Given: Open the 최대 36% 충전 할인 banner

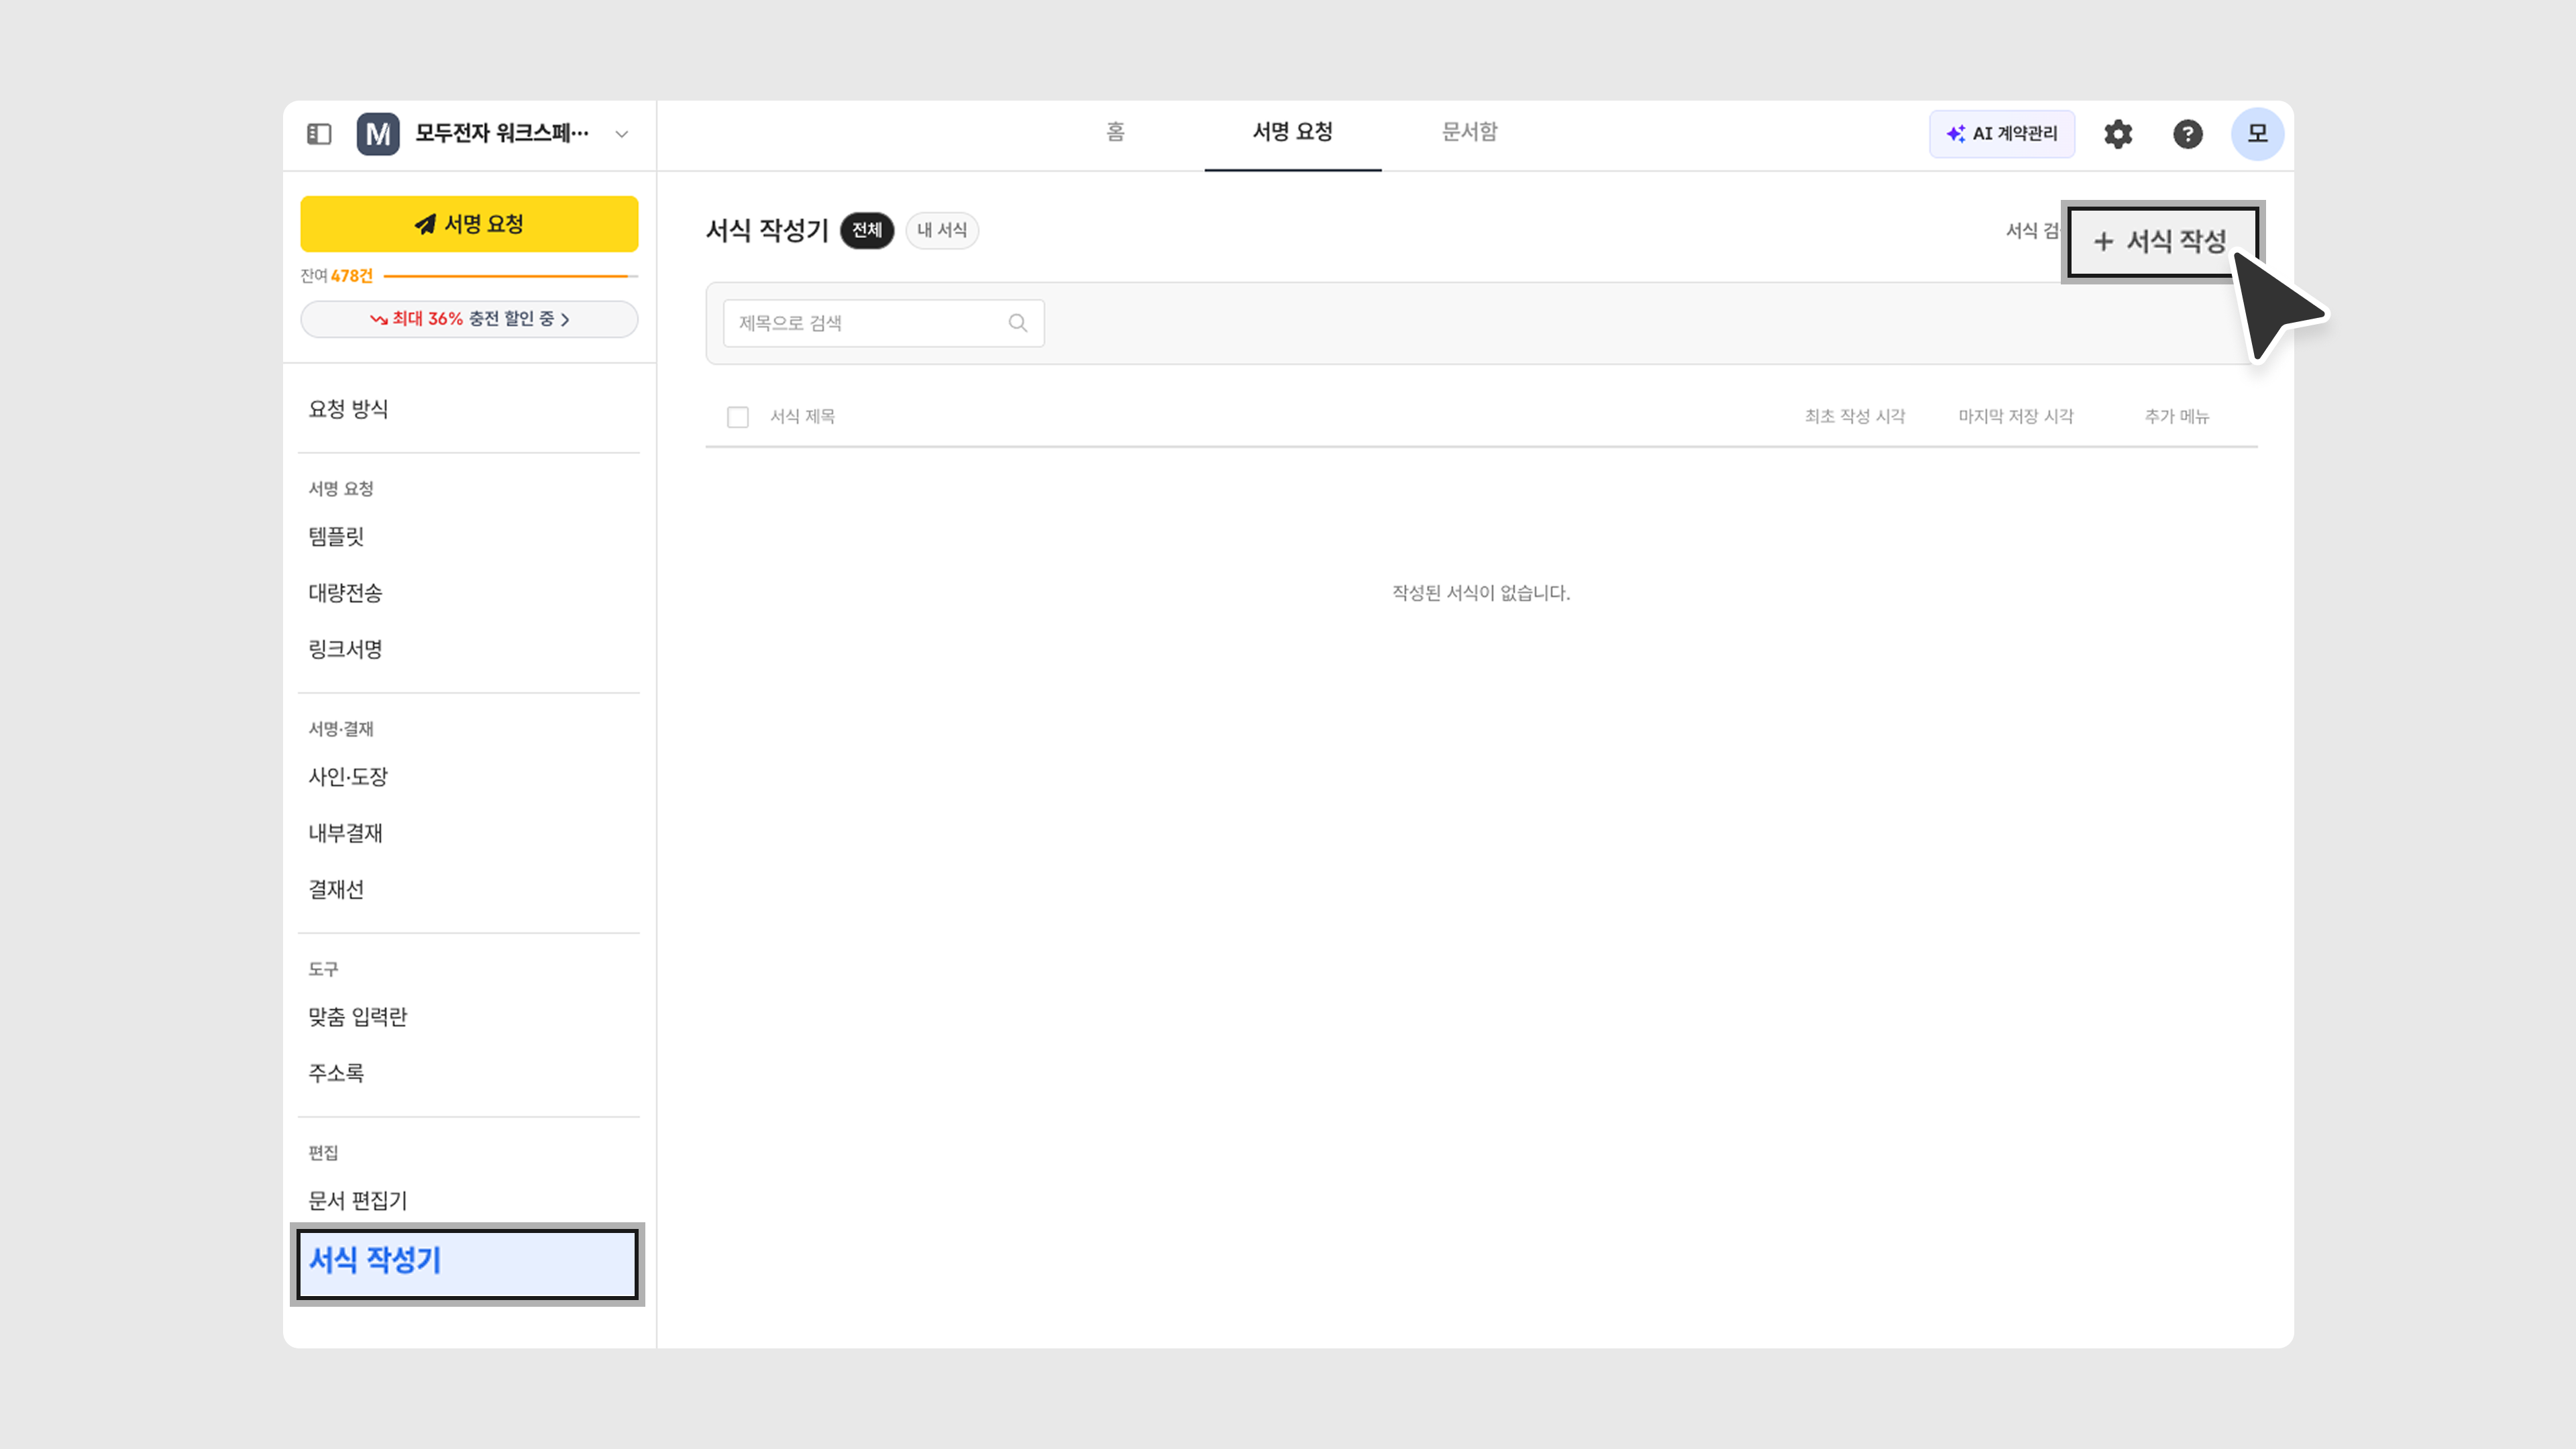Looking at the screenshot, I should pyautogui.click(x=469, y=319).
